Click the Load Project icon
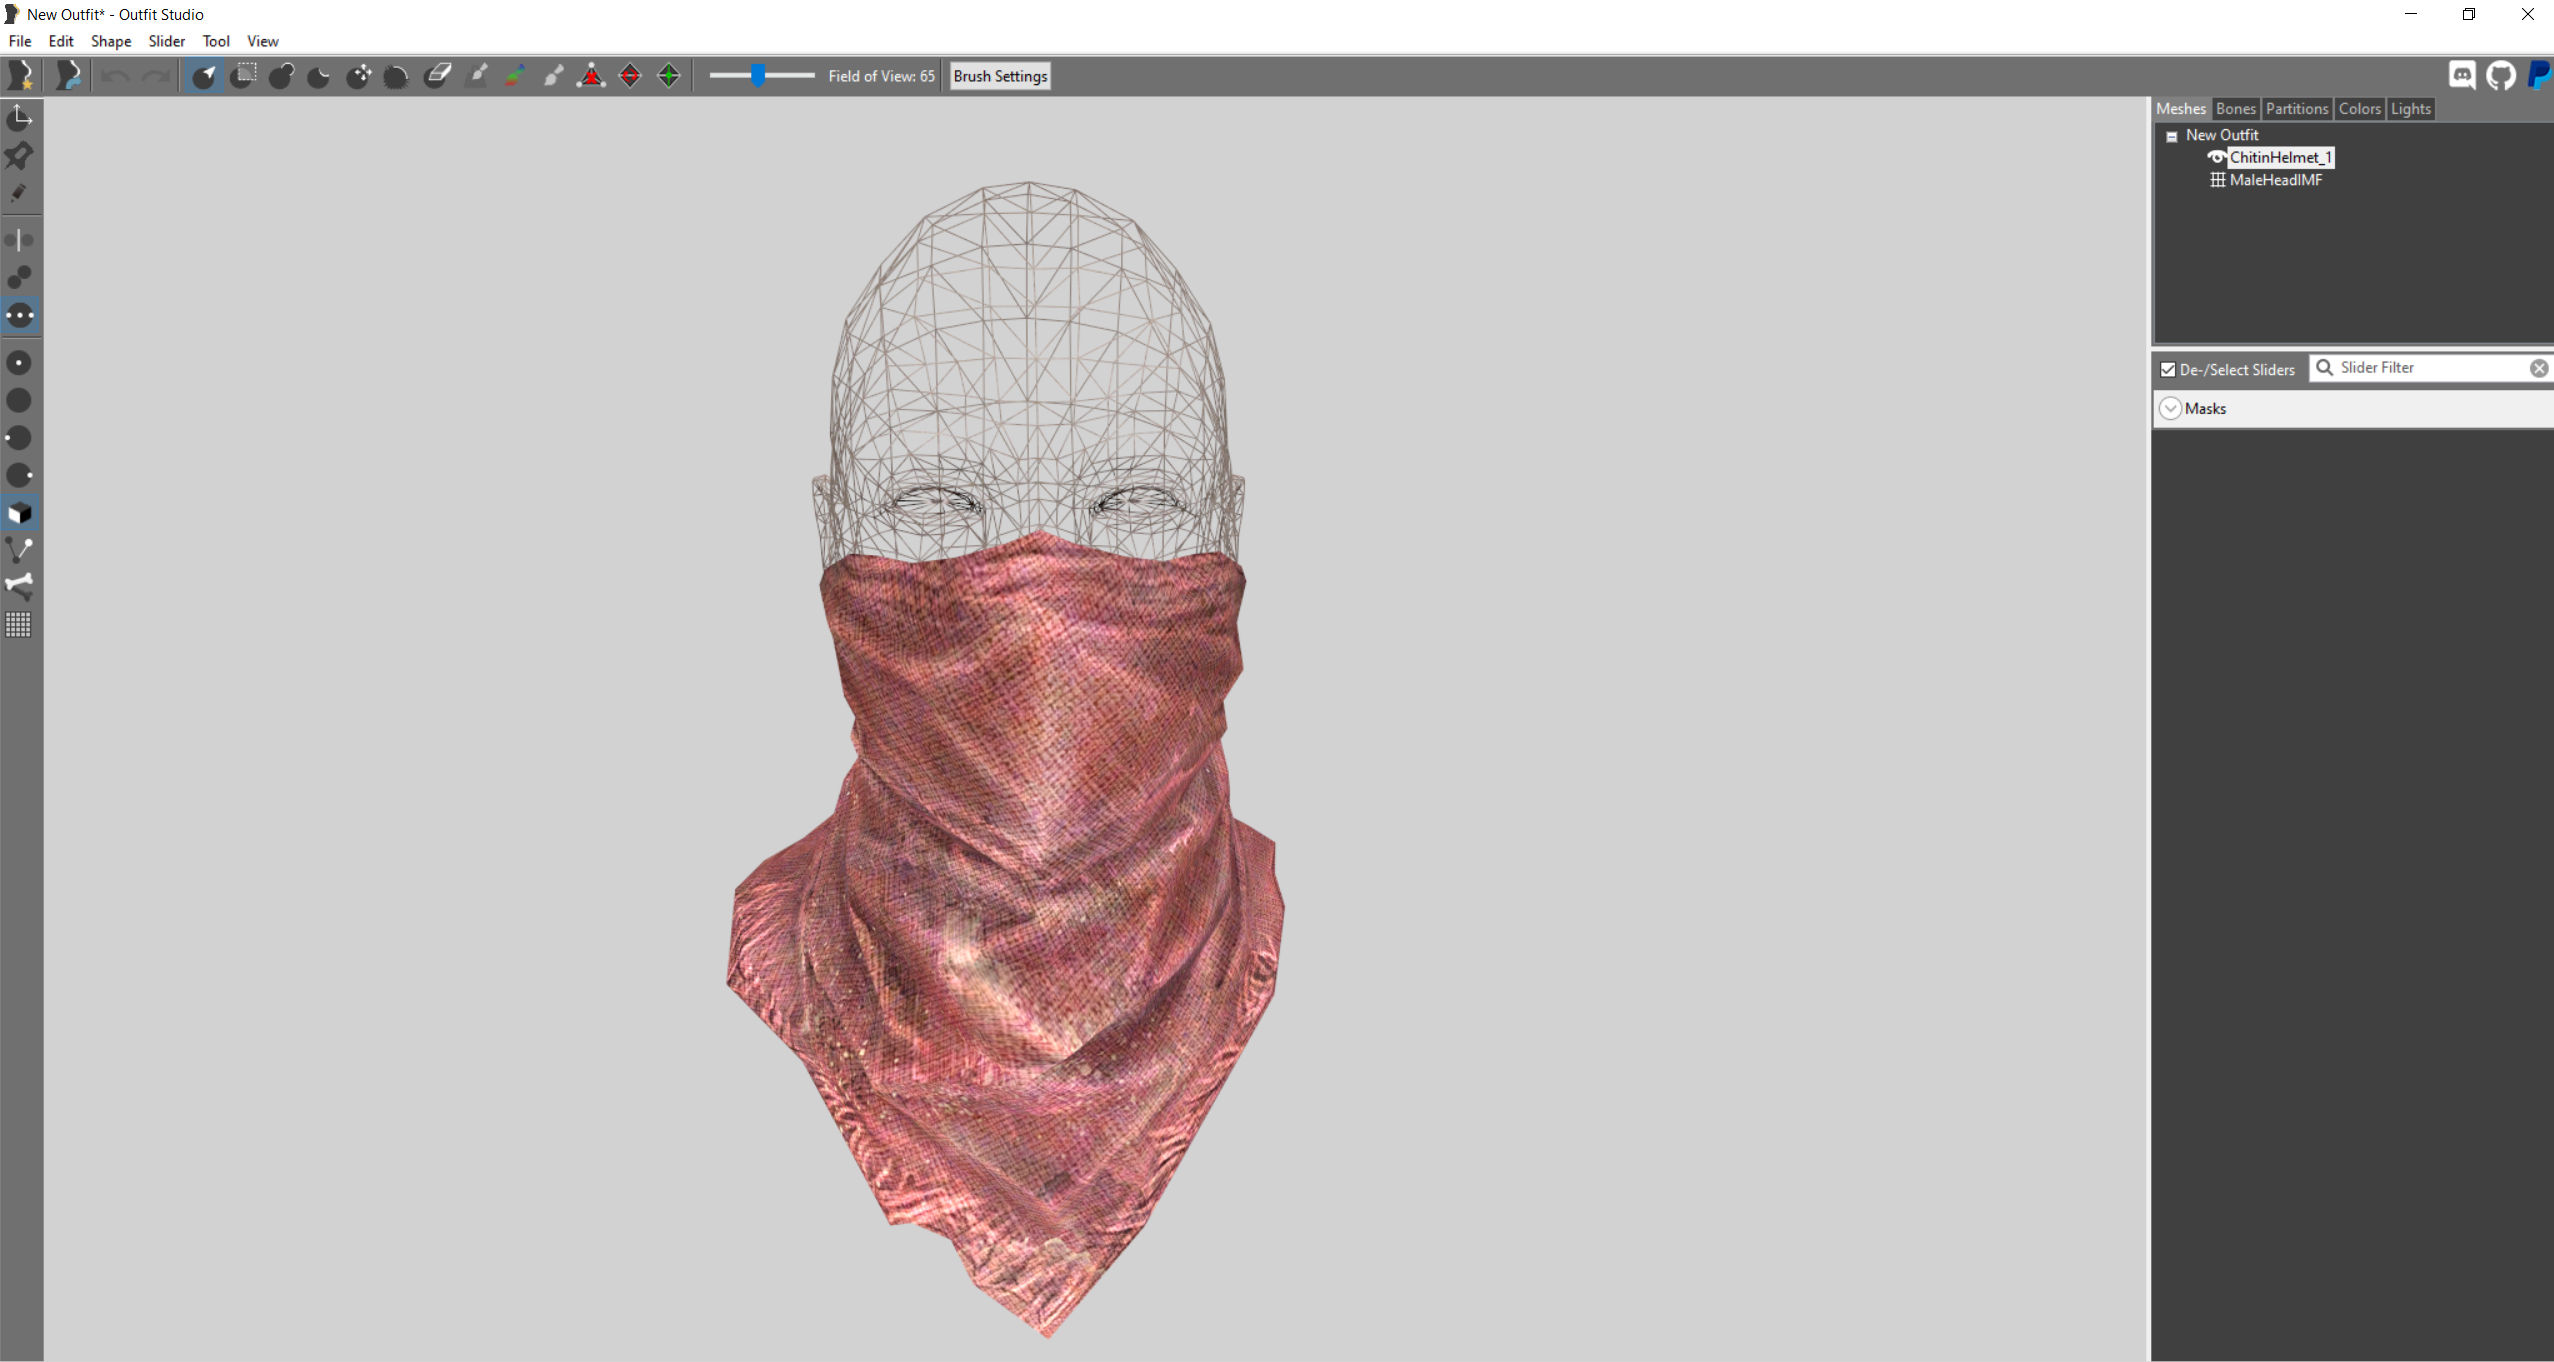The height and width of the screenshot is (1362, 2554). point(68,76)
